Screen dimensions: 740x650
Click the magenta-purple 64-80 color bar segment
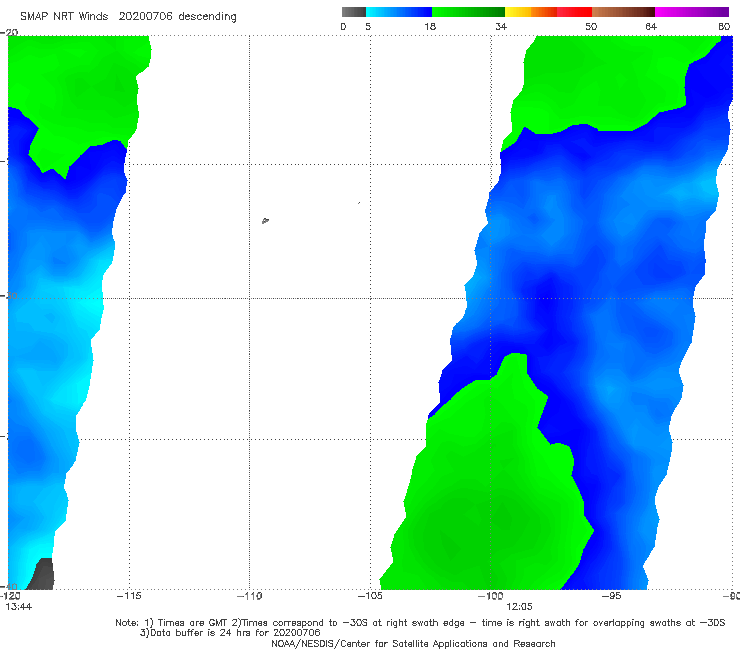click(692, 12)
